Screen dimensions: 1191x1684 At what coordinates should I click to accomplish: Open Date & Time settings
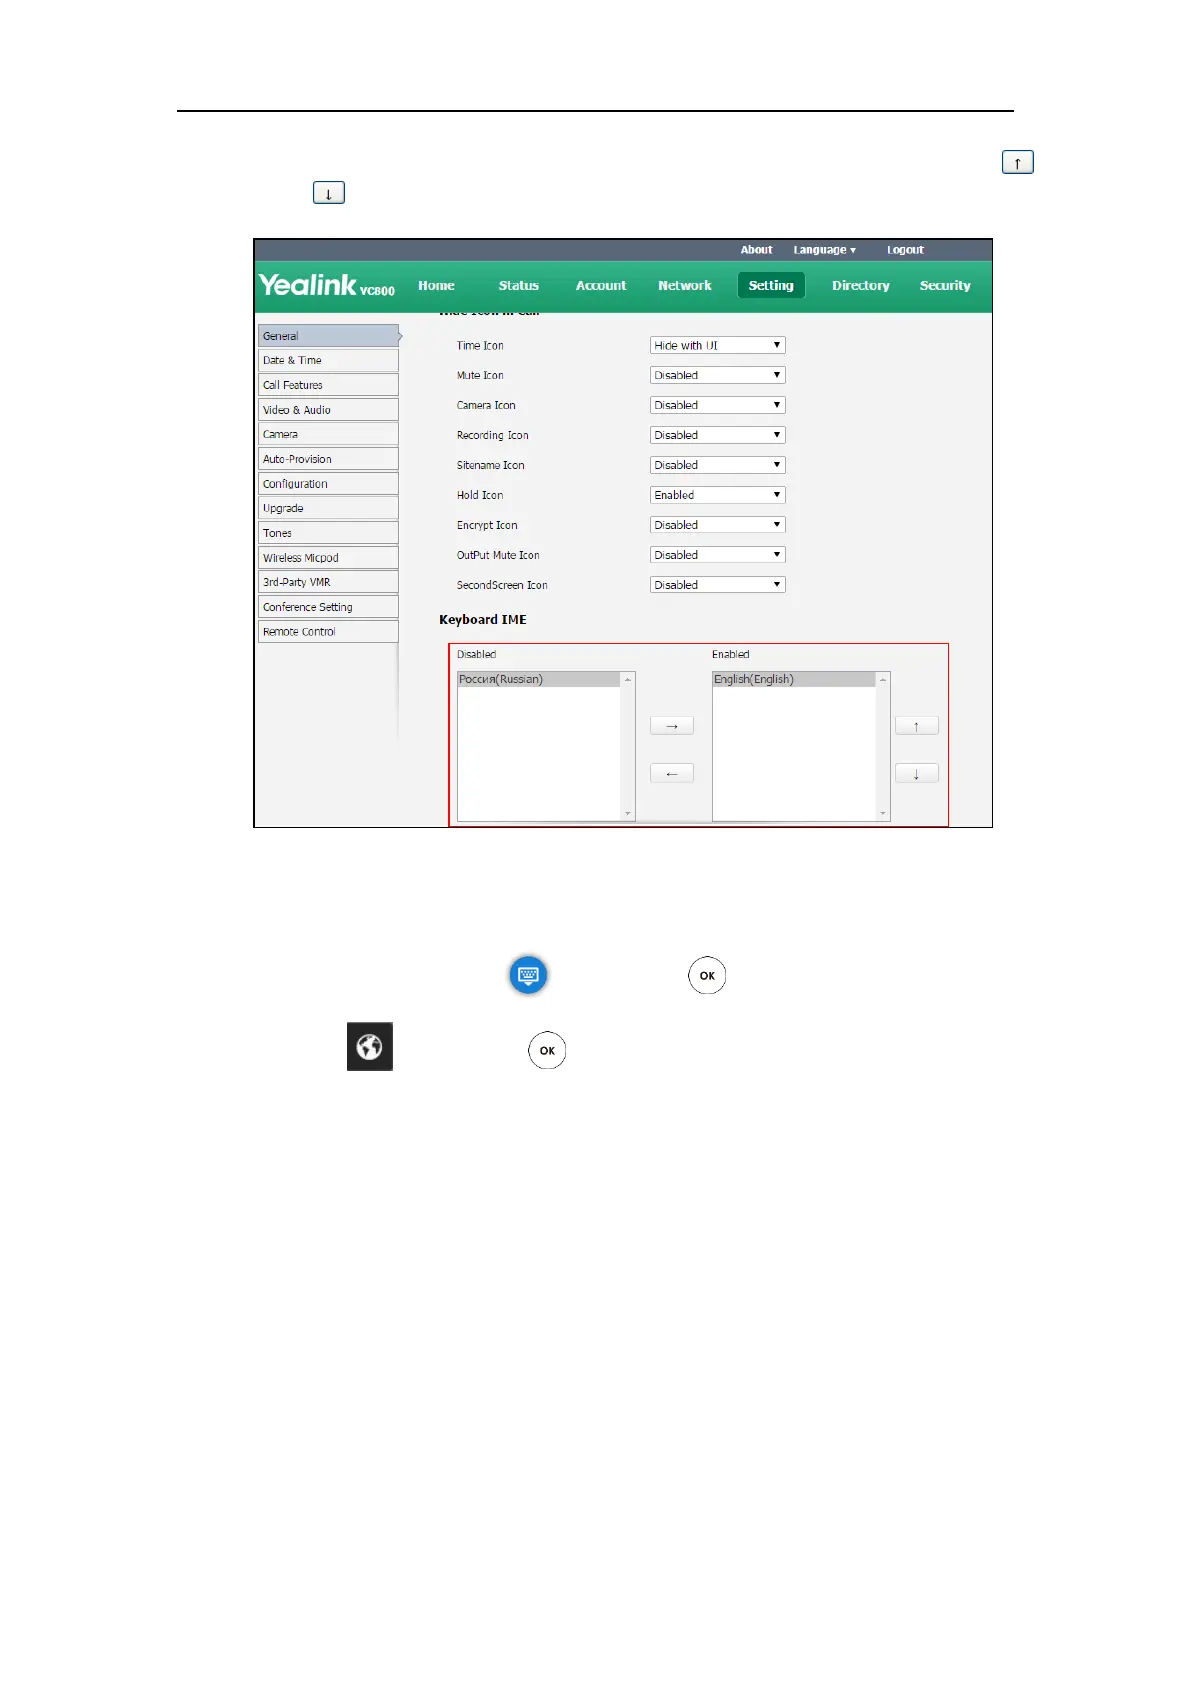[x=328, y=360]
